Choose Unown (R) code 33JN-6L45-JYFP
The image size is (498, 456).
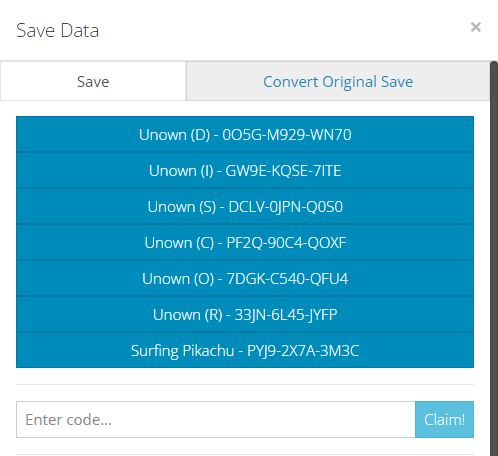pos(245,314)
